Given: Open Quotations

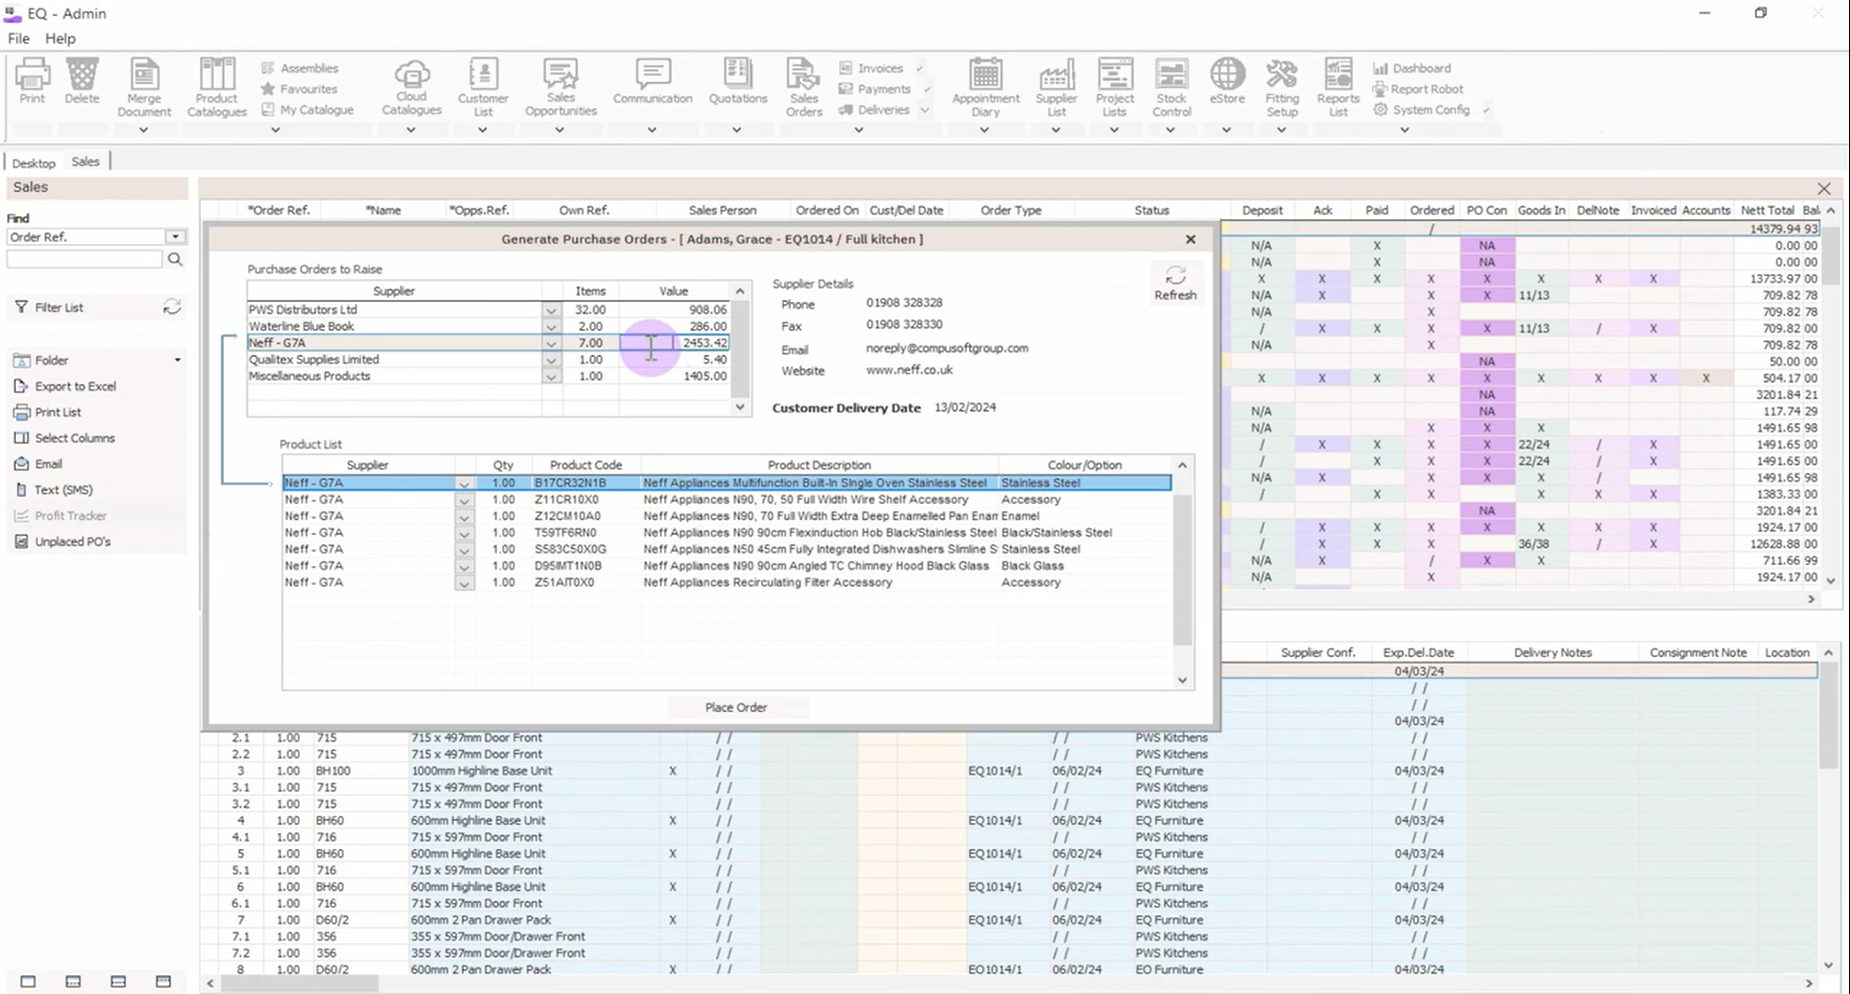Looking at the screenshot, I should click(737, 82).
